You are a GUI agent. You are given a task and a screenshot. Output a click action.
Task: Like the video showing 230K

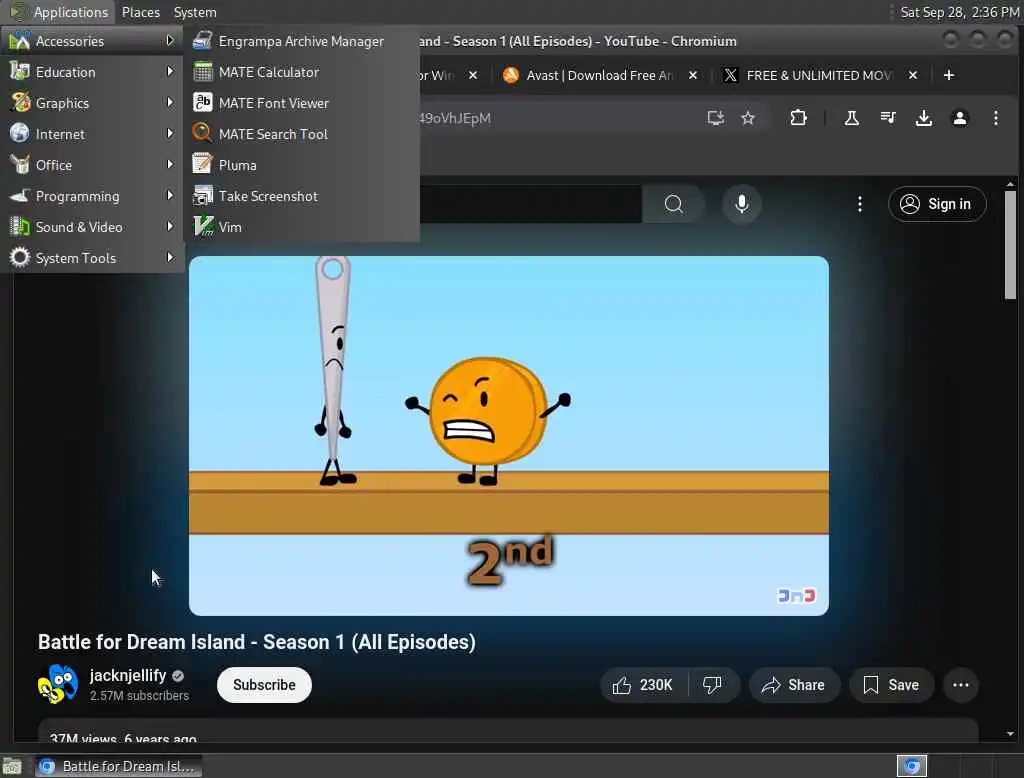[x=643, y=685]
